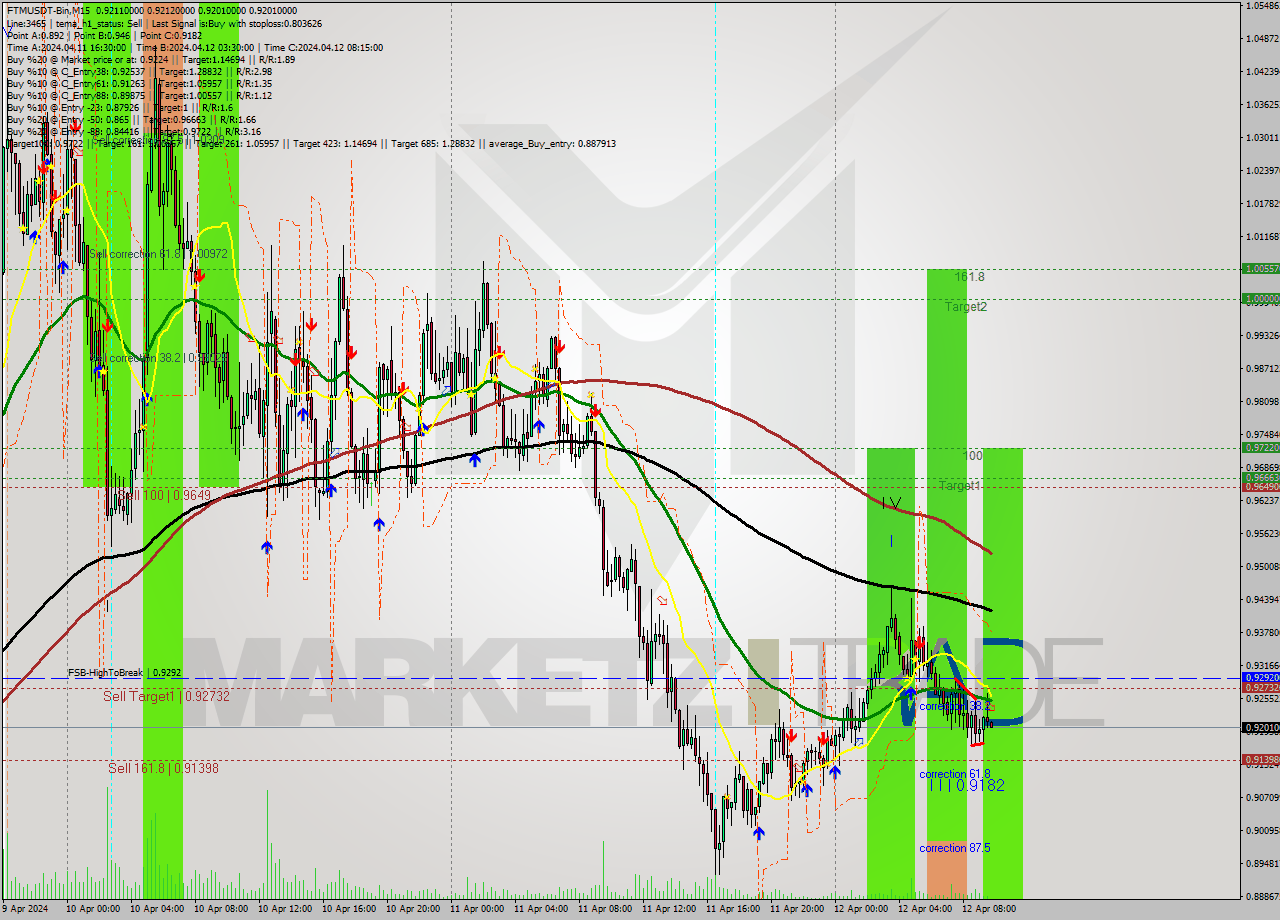Select the Target1 label

(x=959, y=486)
